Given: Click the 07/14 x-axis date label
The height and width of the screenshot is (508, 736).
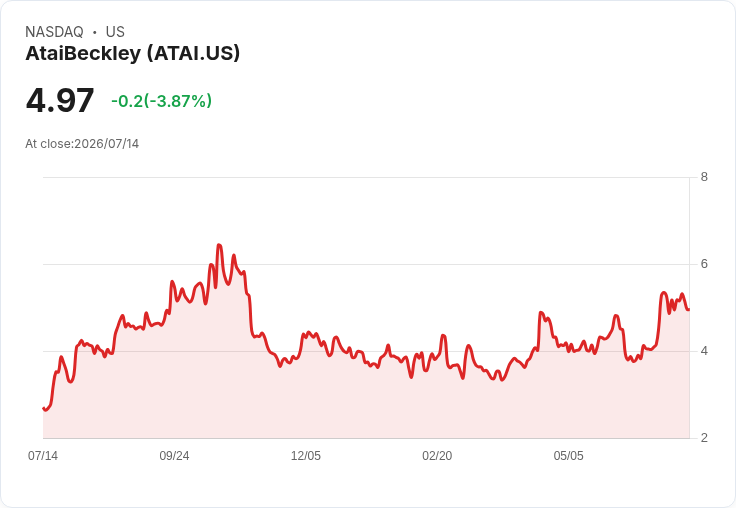Looking at the screenshot, I should coord(43,455).
